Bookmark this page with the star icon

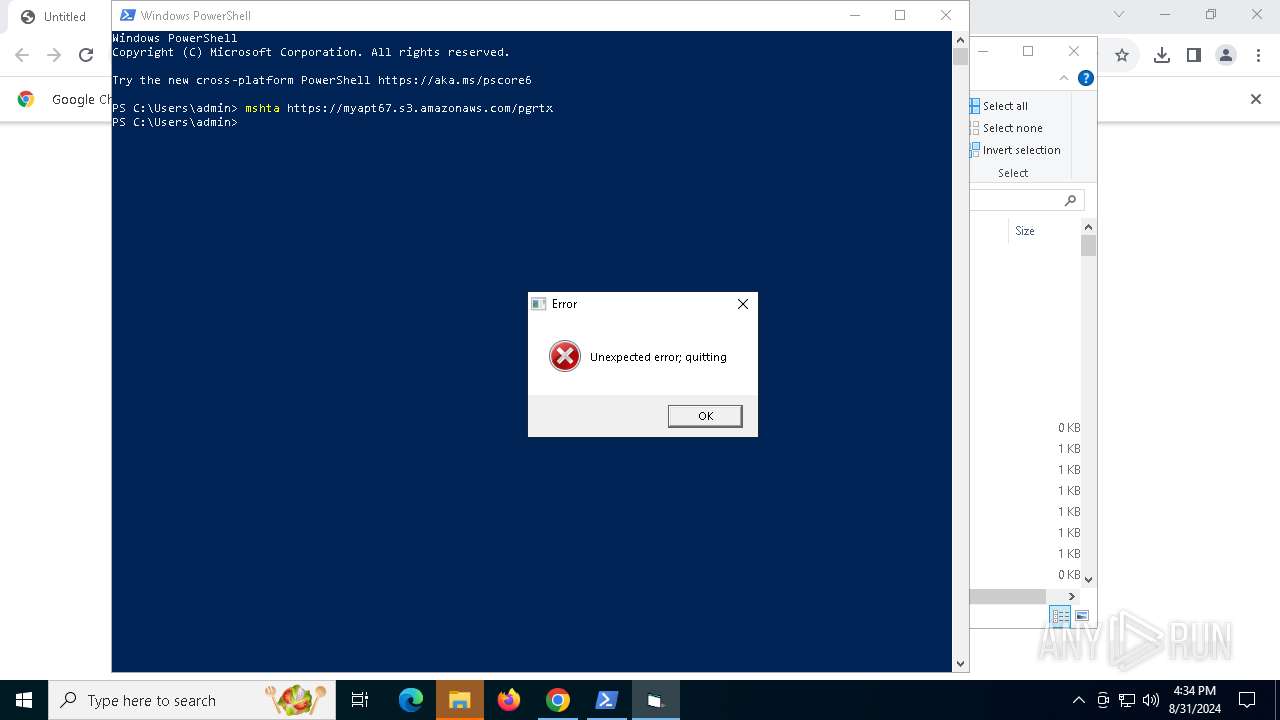pyautogui.click(x=1122, y=56)
